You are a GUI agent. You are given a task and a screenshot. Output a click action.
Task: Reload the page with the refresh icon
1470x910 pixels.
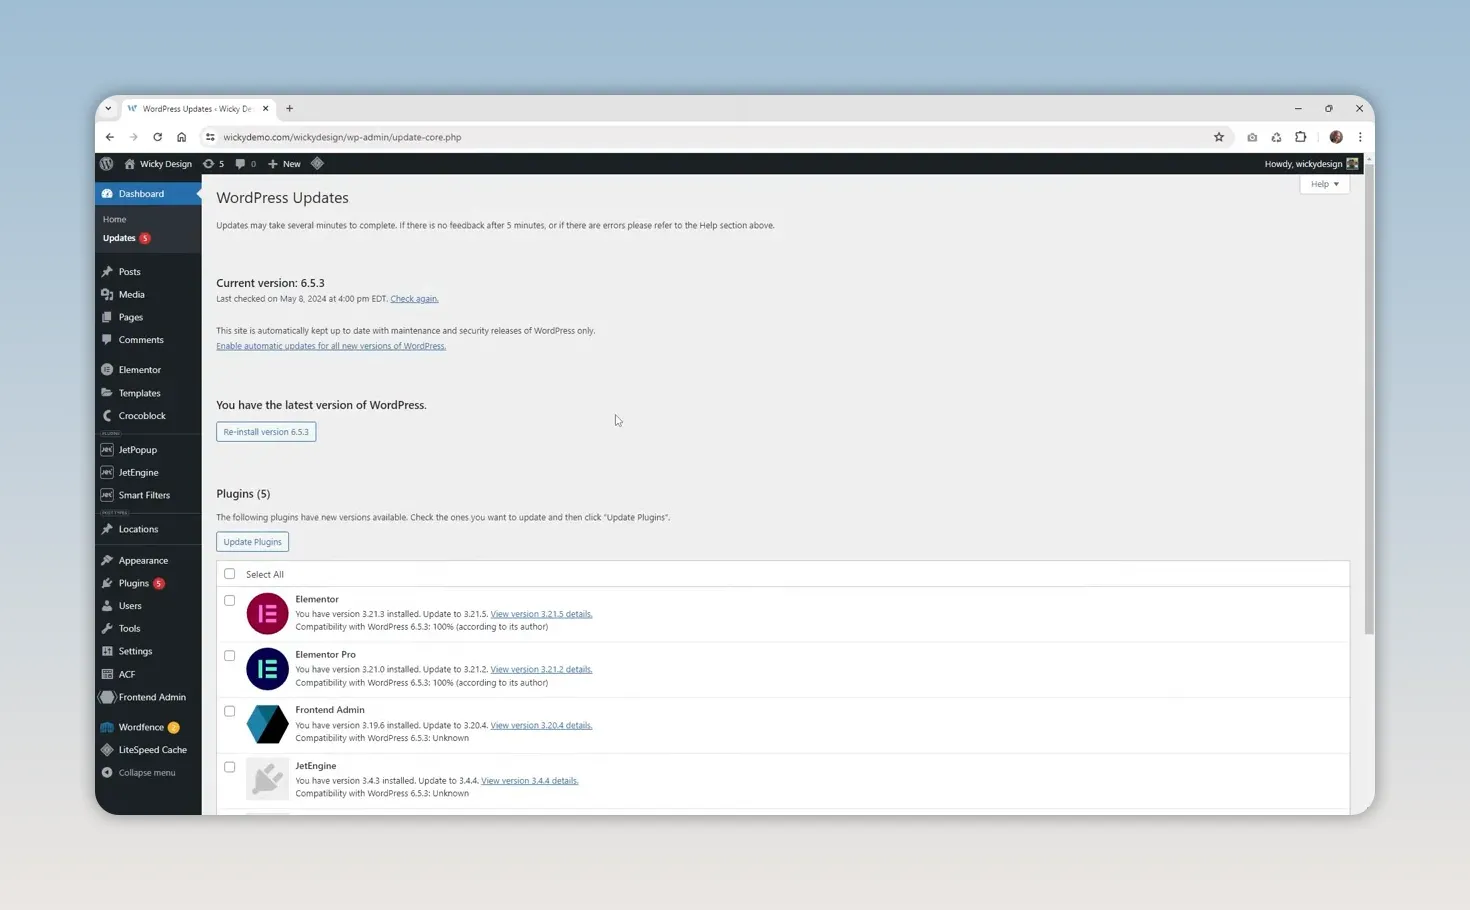[157, 137]
